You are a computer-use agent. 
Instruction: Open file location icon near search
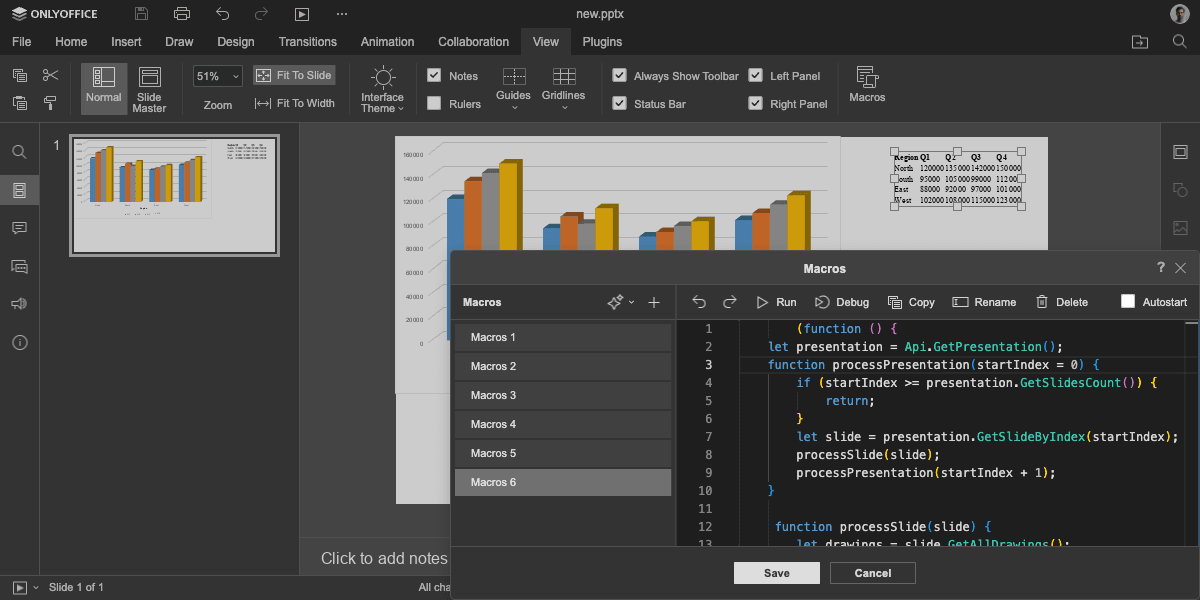tap(1140, 42)
